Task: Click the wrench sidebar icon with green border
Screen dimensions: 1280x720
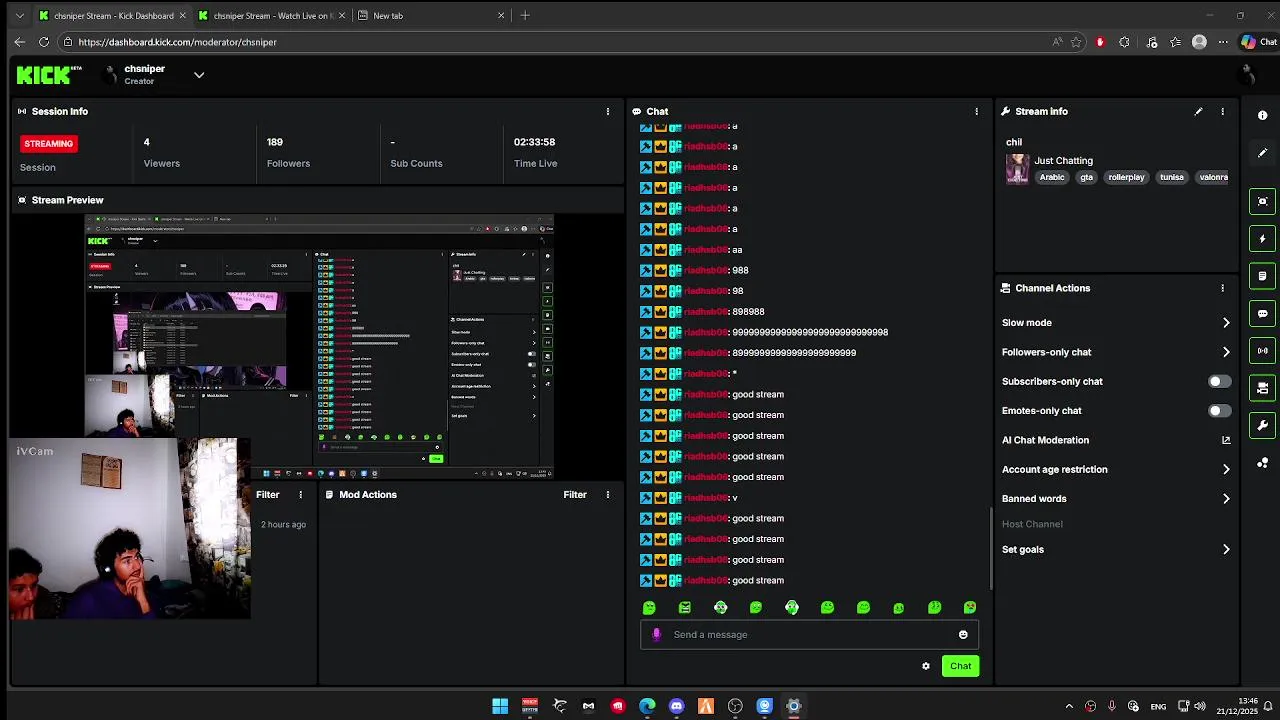Action: click(x=1262, y=425)
